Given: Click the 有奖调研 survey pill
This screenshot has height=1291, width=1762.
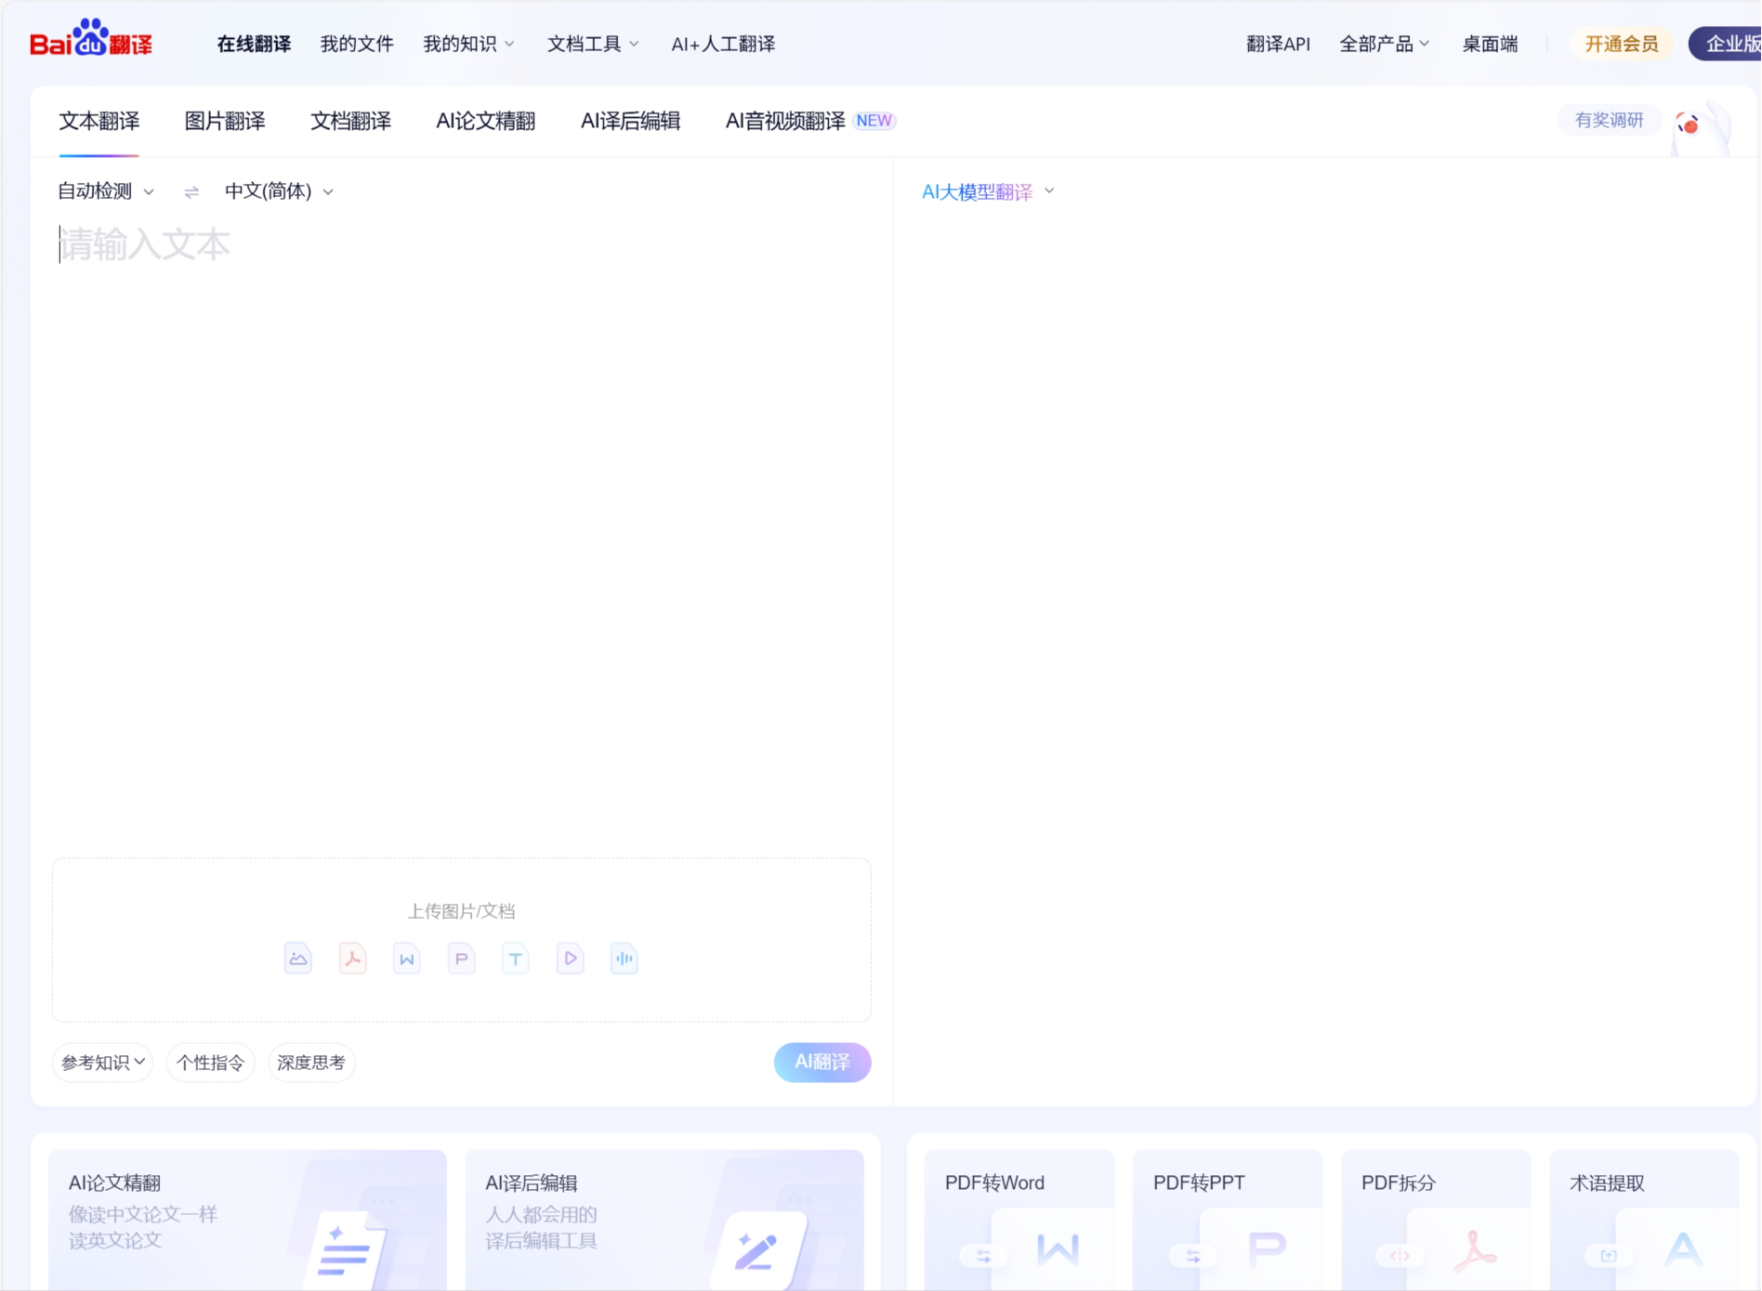Looking at the screenshot, I should pos(1608,119).
